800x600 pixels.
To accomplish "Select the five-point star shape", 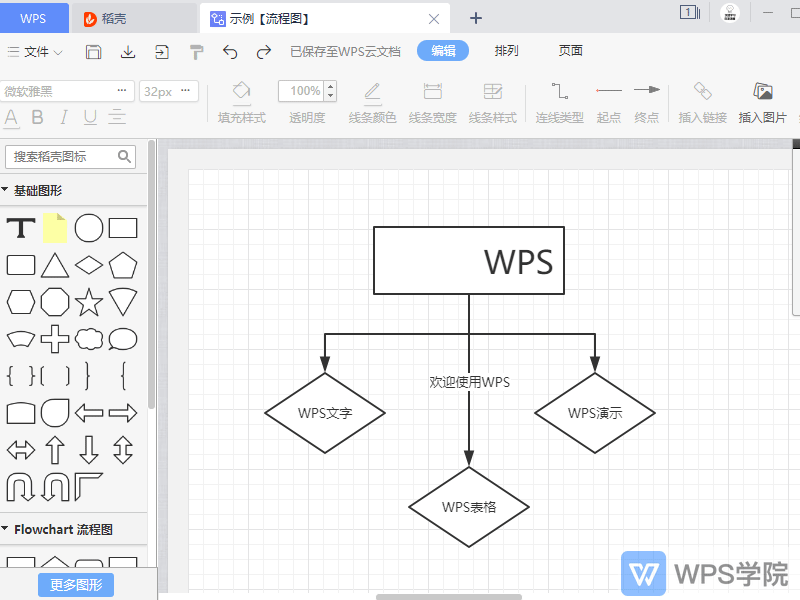I will tap(89, 302).
